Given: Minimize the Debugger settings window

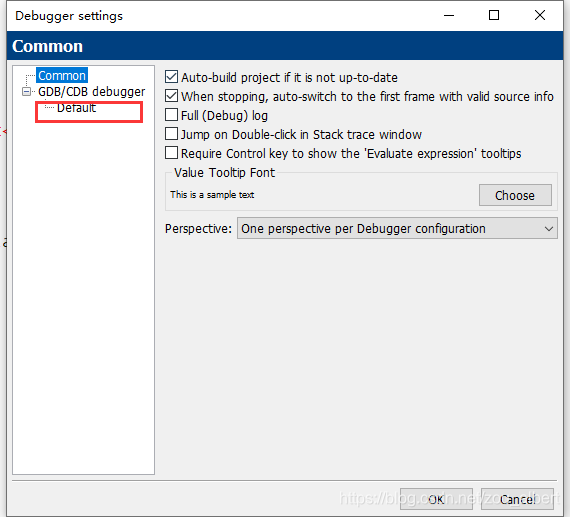Looking at the screenshot, I should coord(449,15).
